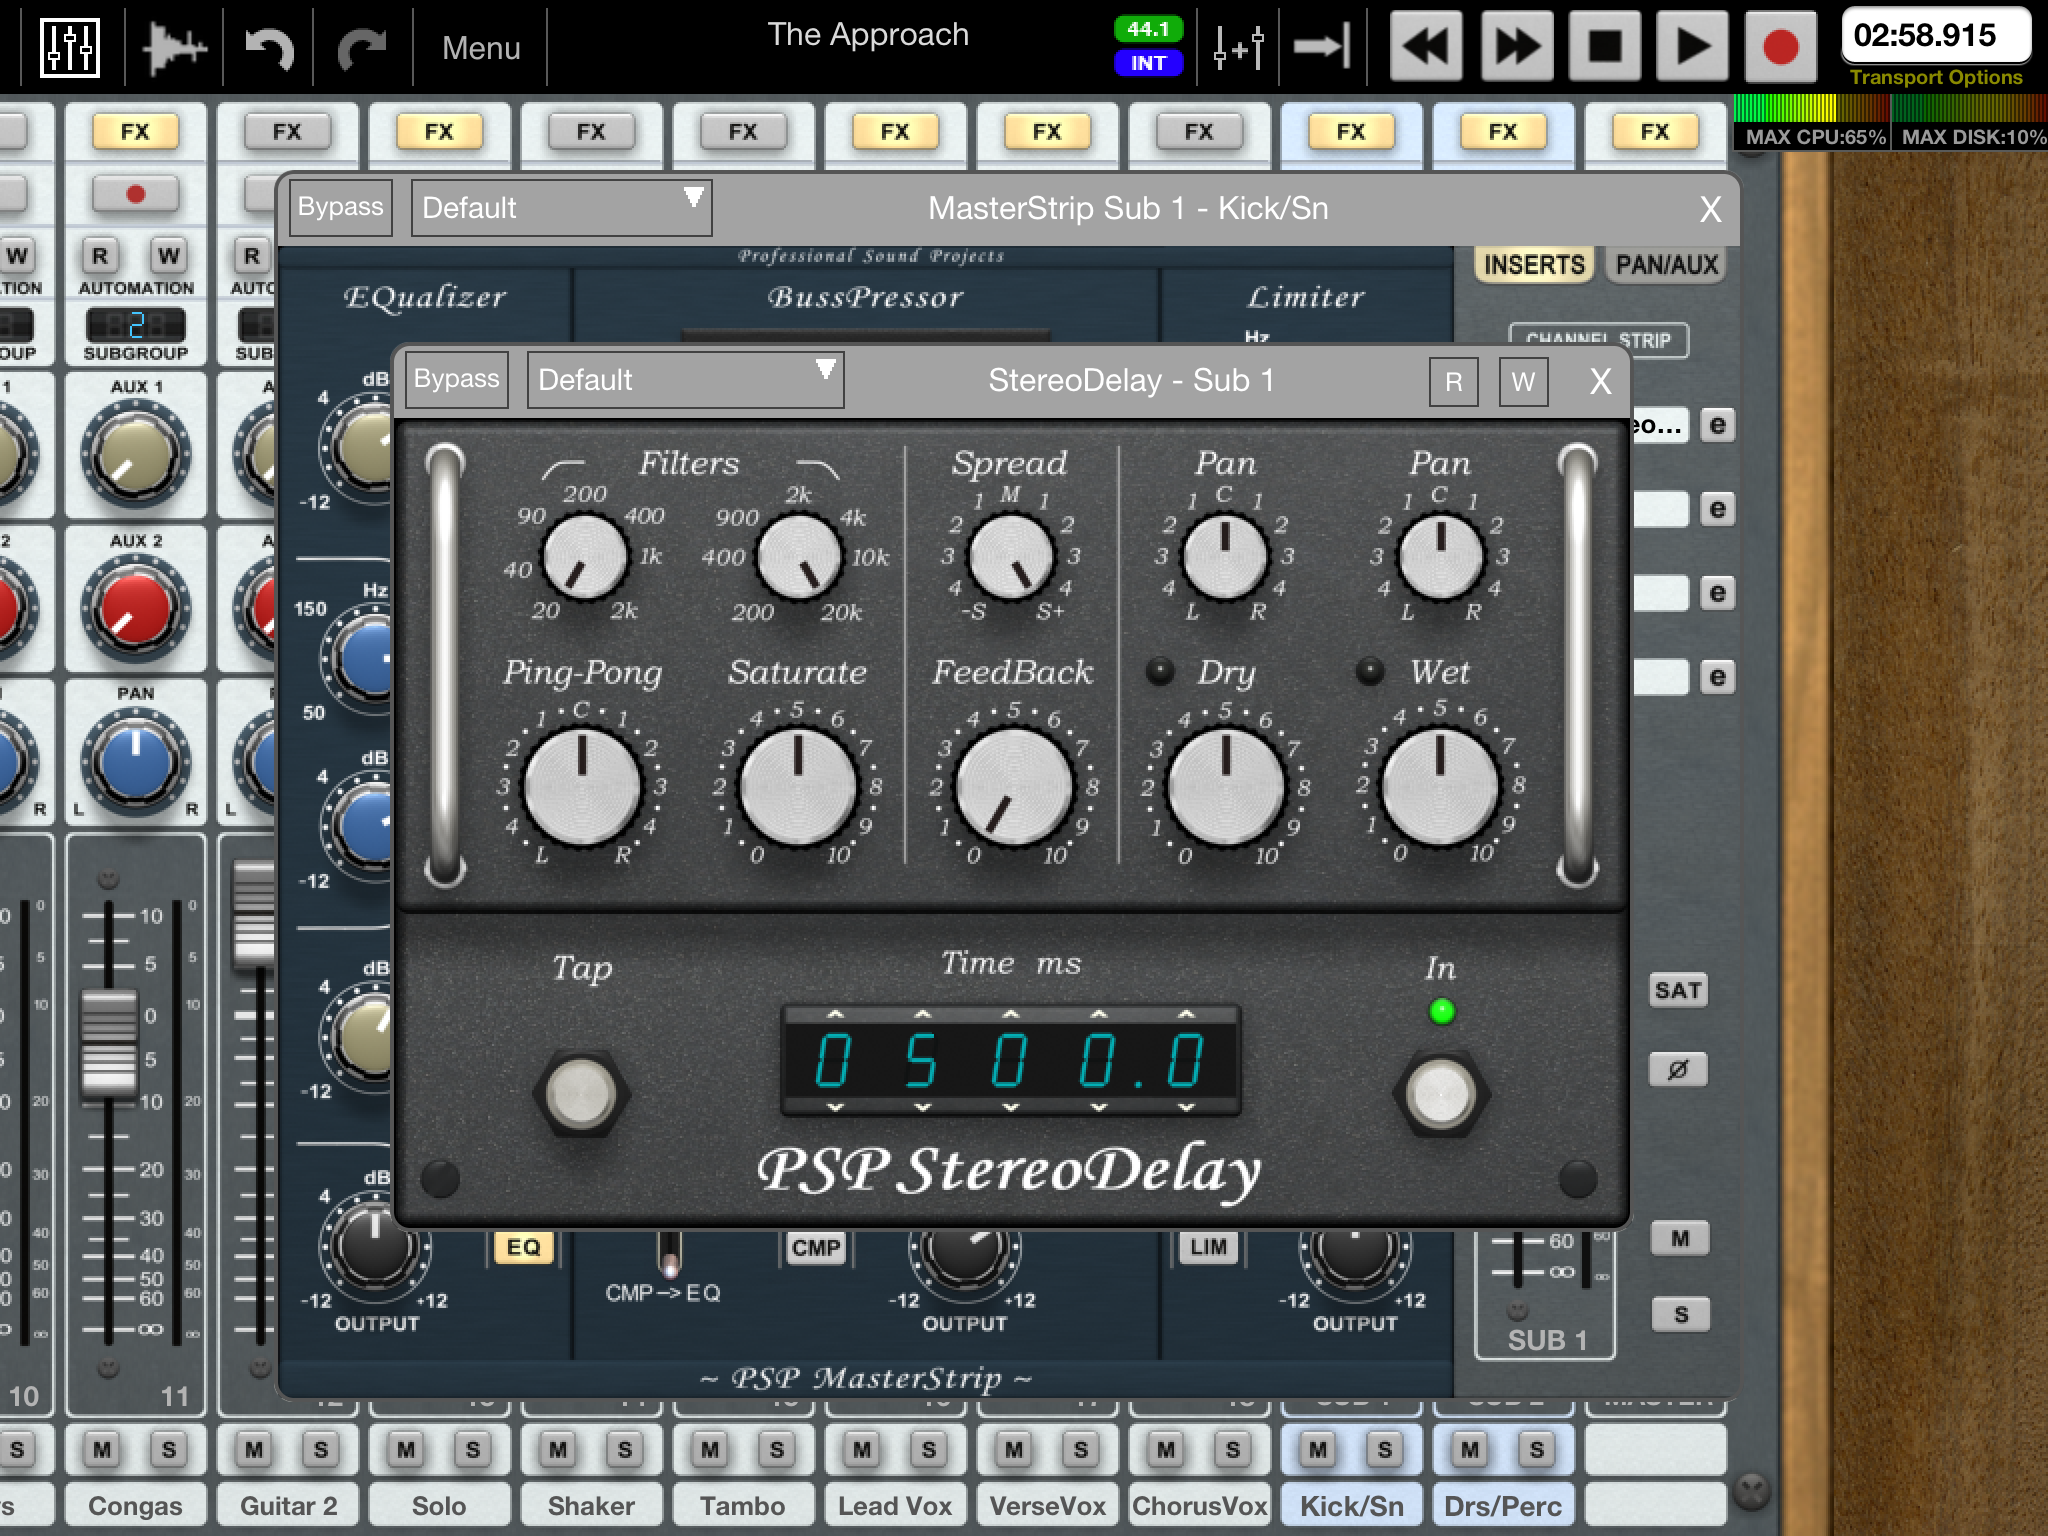Viewport: 2048px width, 1536px height.
Task: Tap the 02:58.915 time display
Action: point(1936,36)
